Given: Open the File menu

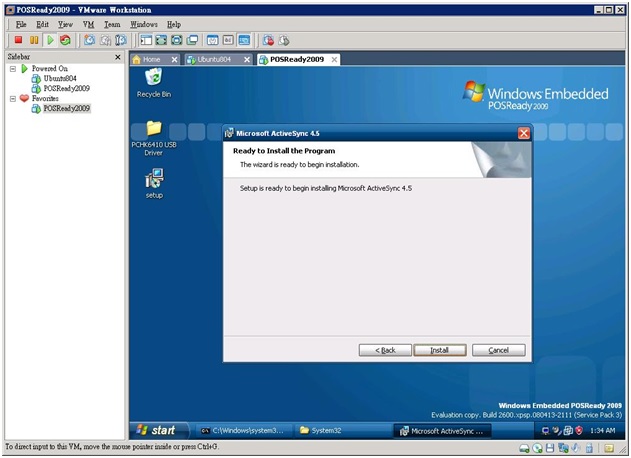Looking at the screenshot, I should (21, 25).
